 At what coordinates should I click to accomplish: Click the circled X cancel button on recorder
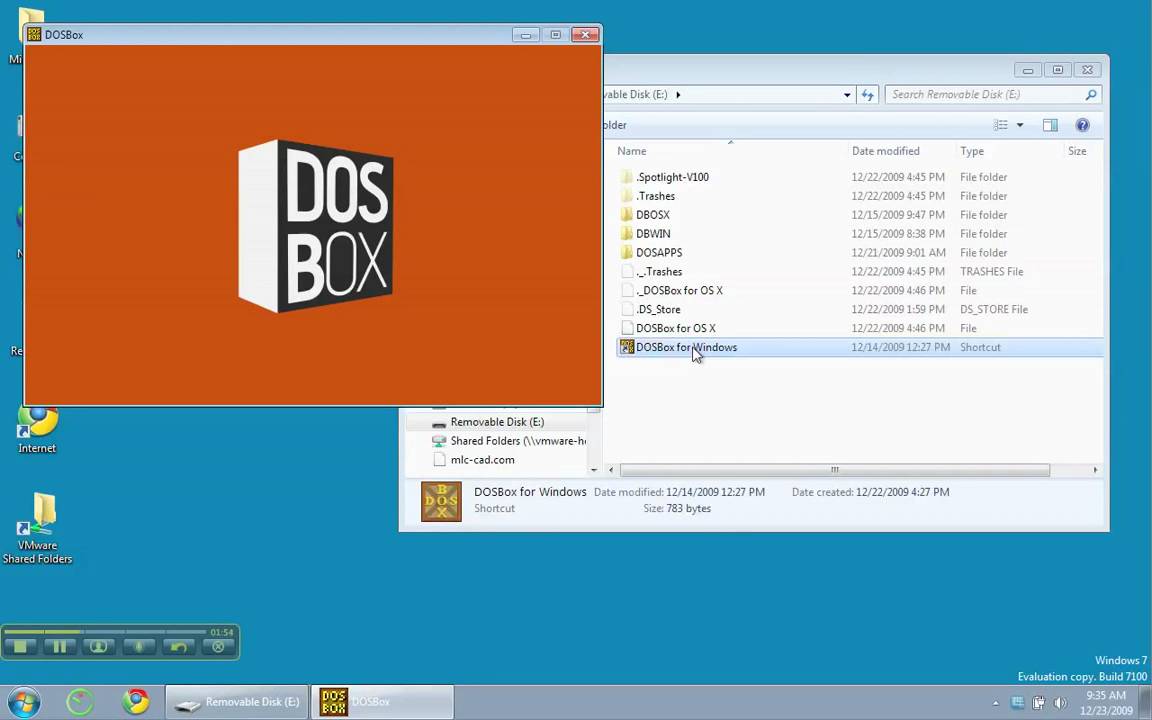(x=218, y=647)
